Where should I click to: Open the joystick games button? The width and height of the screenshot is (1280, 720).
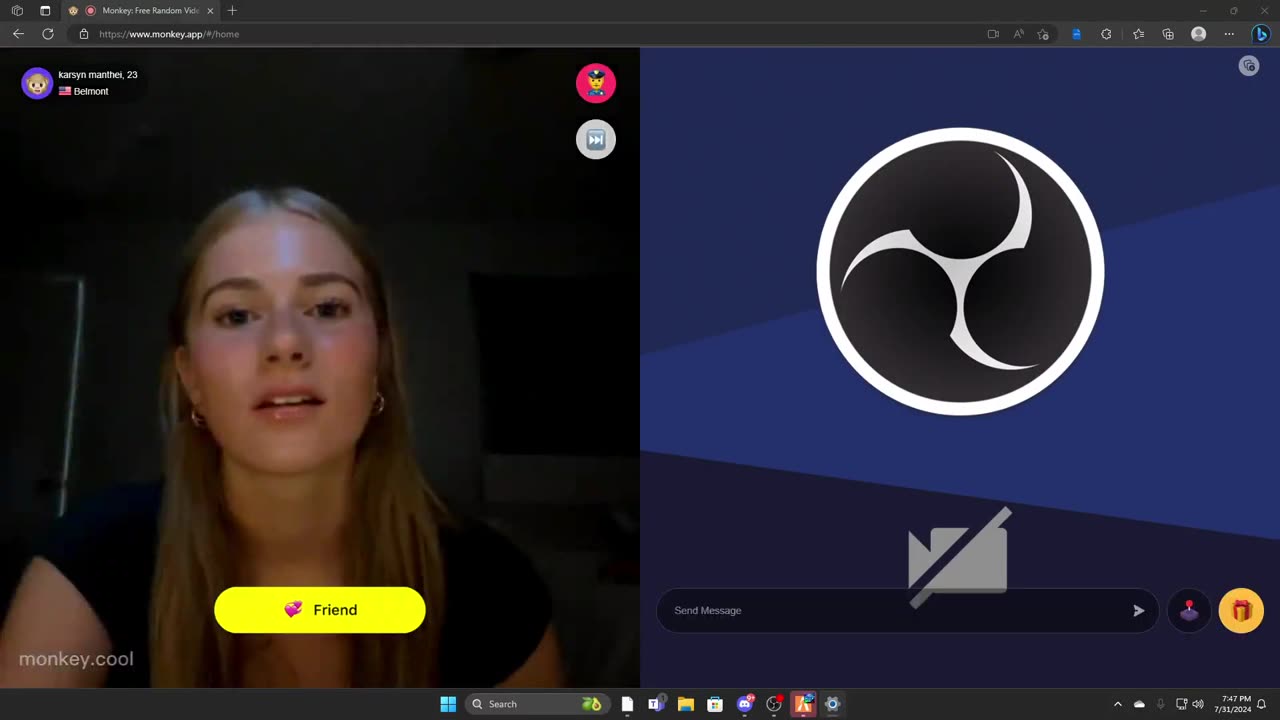pos(1189,610)
